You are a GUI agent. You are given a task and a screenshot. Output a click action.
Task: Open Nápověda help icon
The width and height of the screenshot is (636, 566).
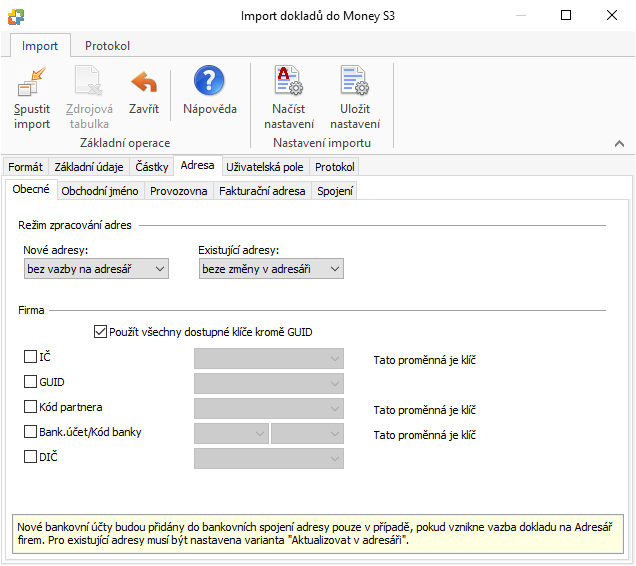point(209,80)
